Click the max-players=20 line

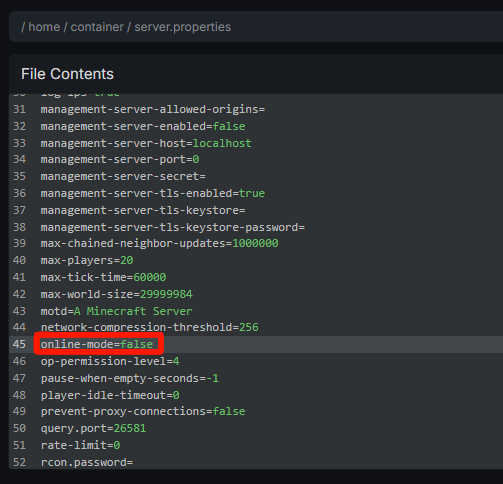87,260
